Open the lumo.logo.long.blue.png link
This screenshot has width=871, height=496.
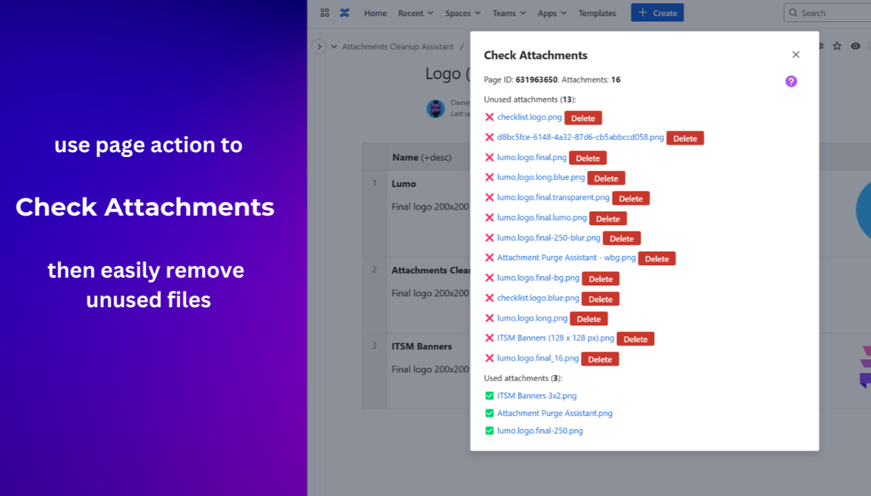point(540,177)
